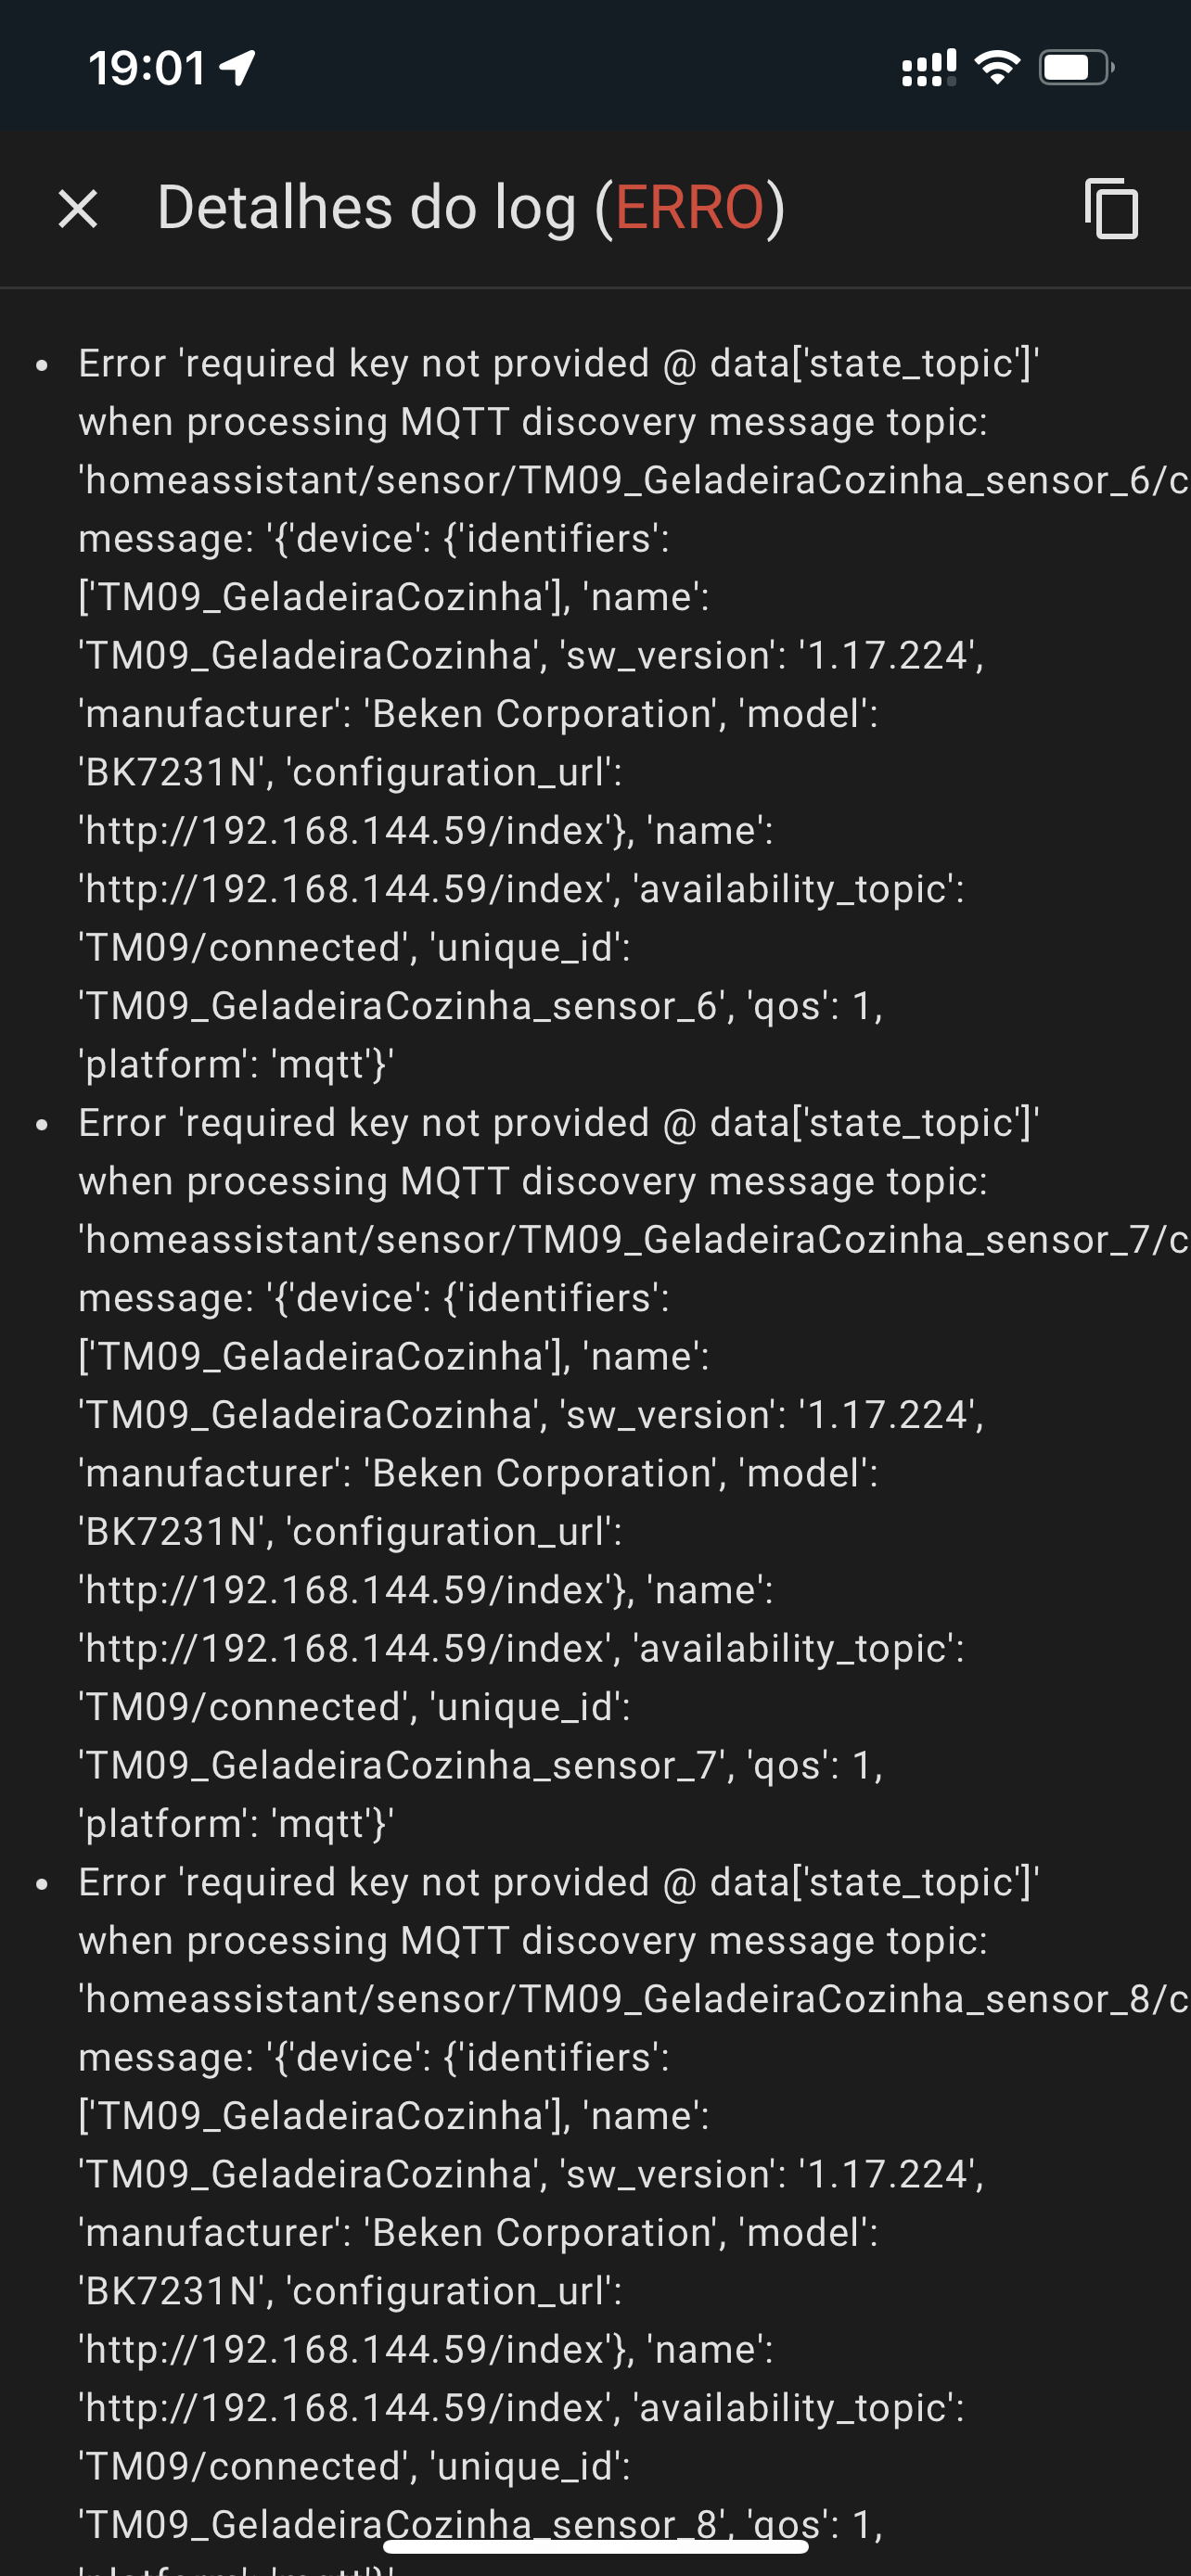Tap the sensor_7 discovery topic path line

pos(634,1239)
